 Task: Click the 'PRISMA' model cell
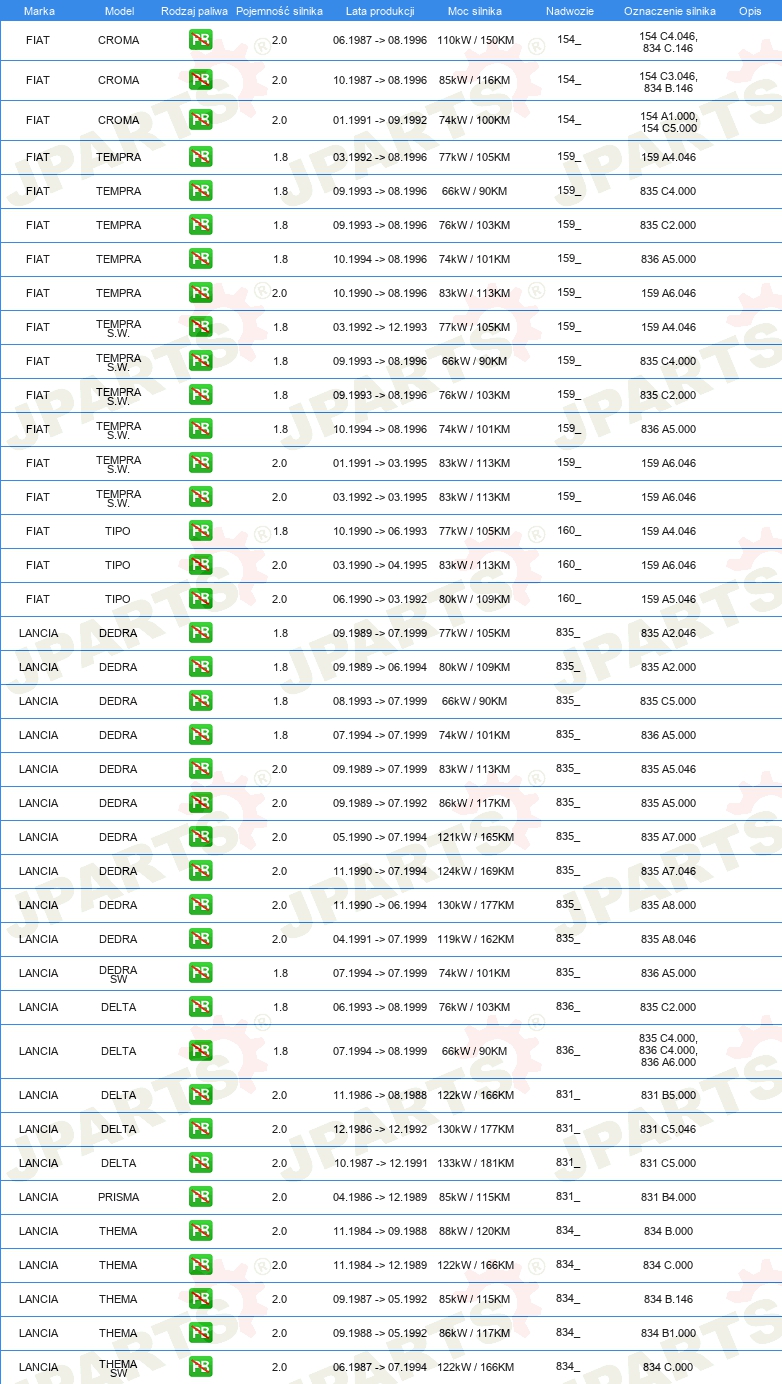click(x=119, y=1197)
